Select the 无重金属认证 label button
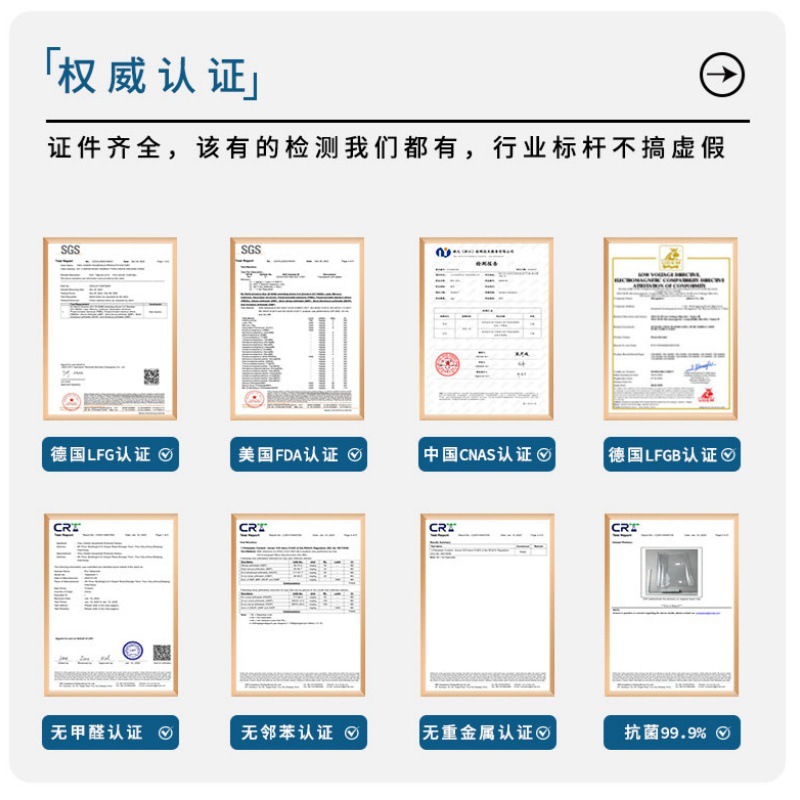 [487, 733]
